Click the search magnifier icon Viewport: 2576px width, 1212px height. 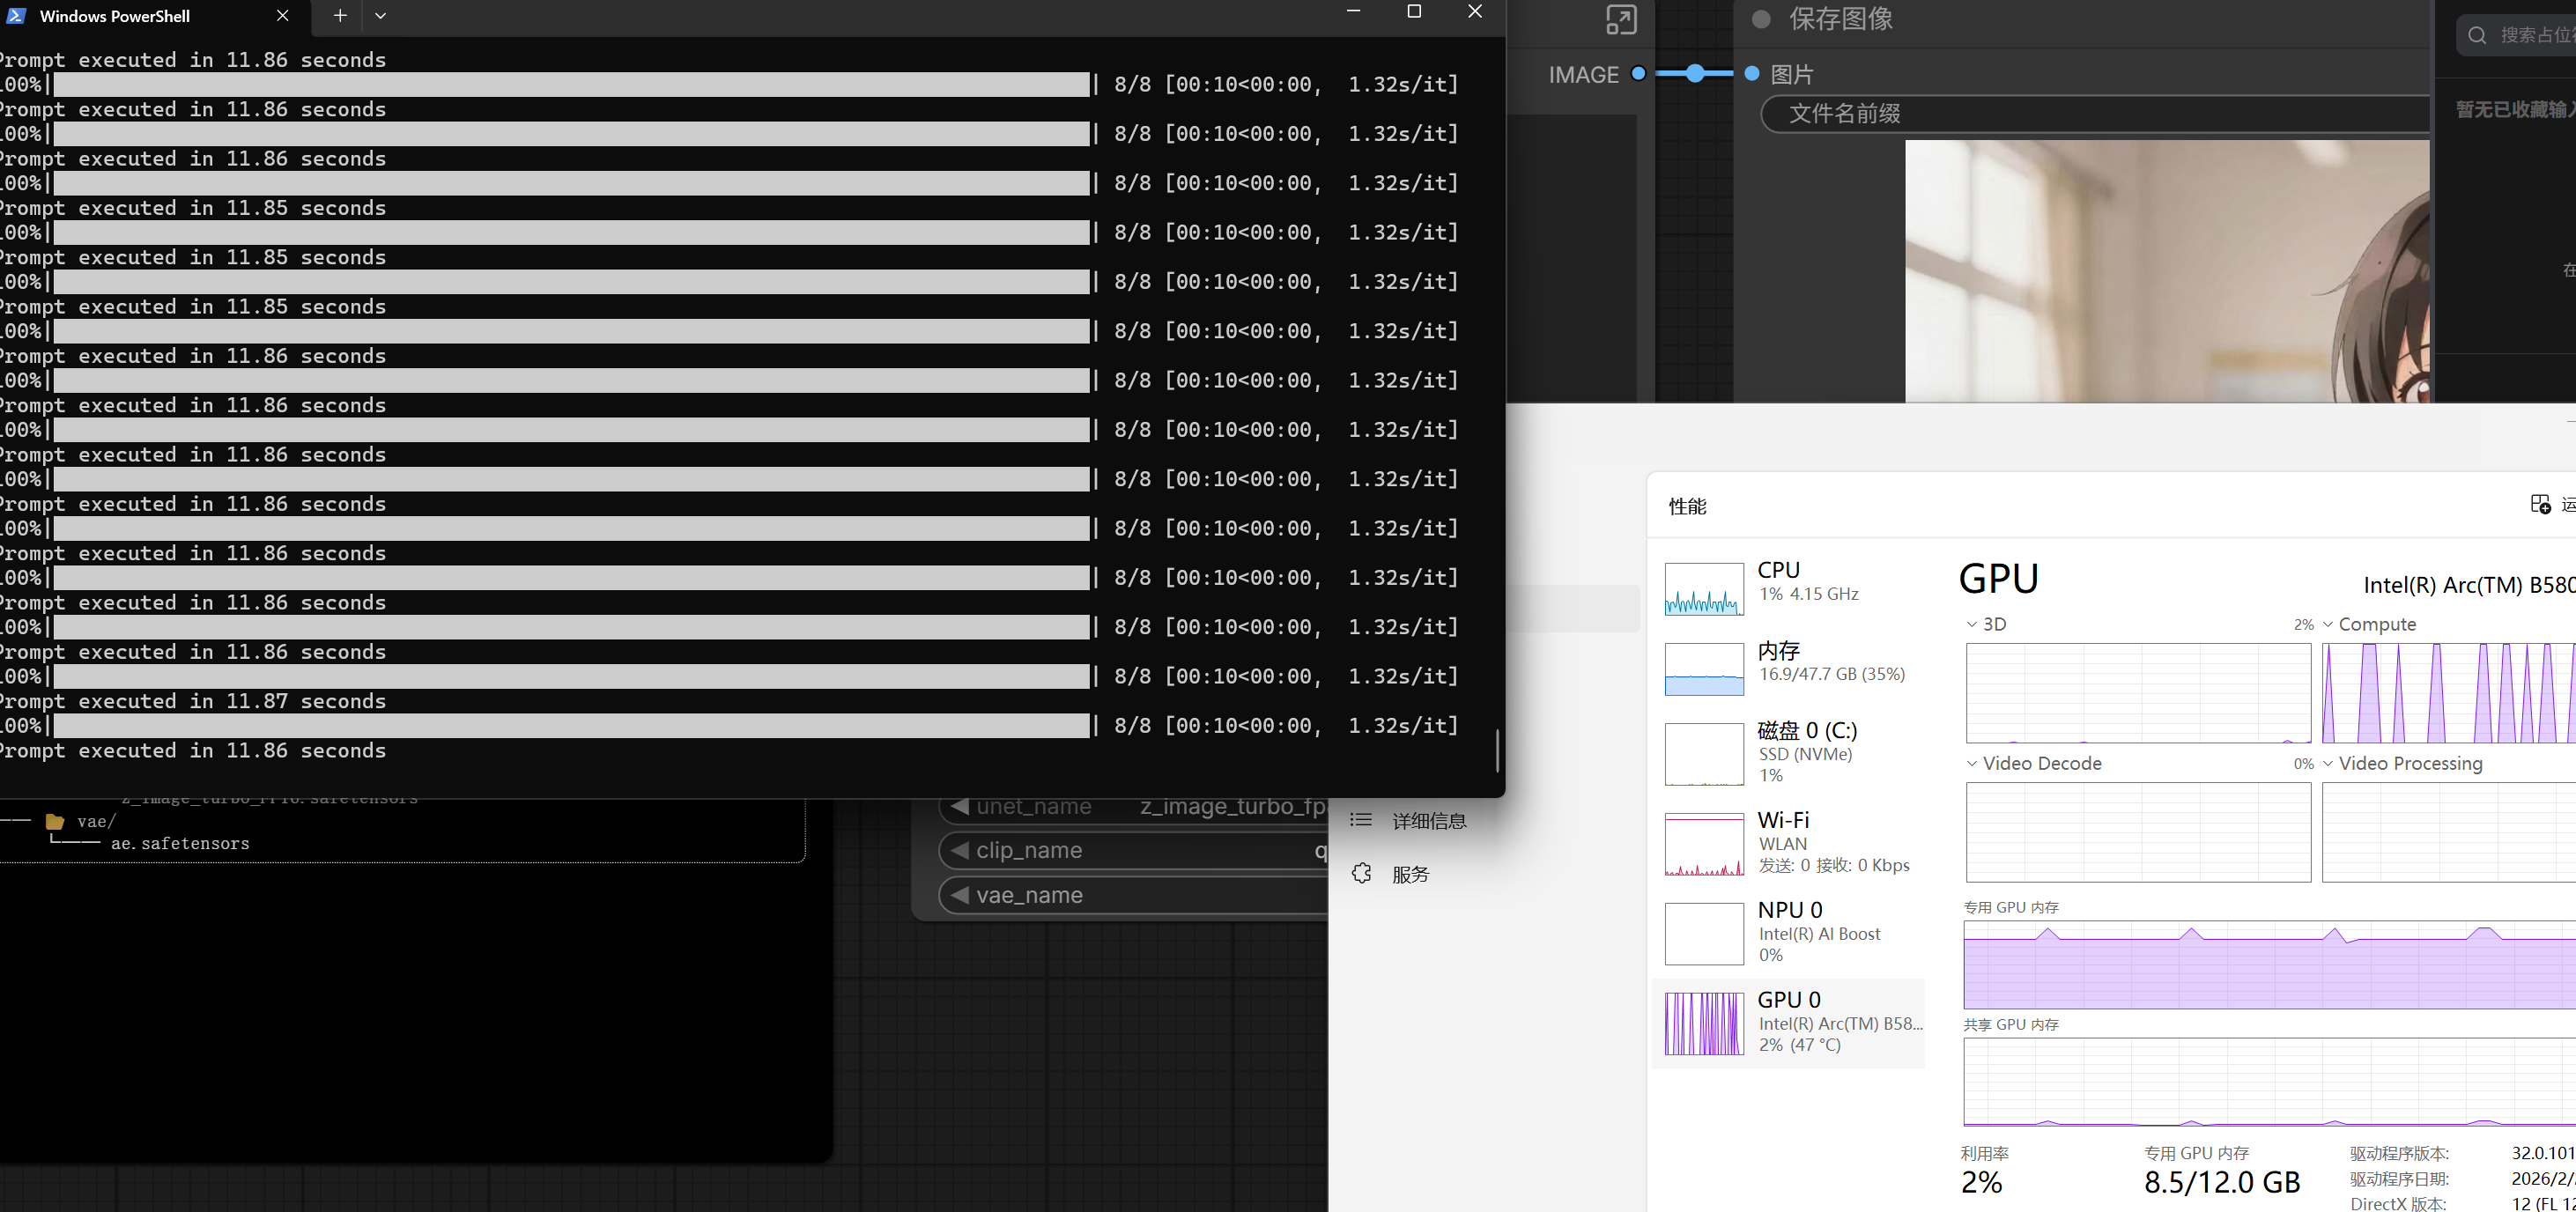2477,35
